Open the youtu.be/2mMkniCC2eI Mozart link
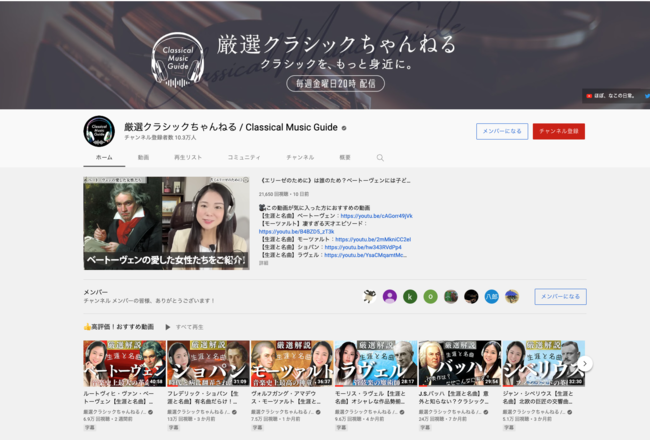650x440 pixels. 373,239
